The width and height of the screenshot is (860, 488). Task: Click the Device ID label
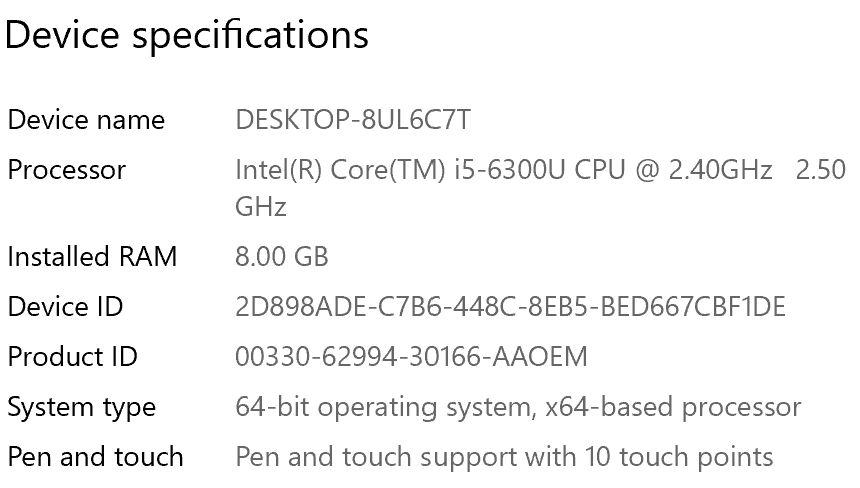pyautogui.click(x=65, y=307)
